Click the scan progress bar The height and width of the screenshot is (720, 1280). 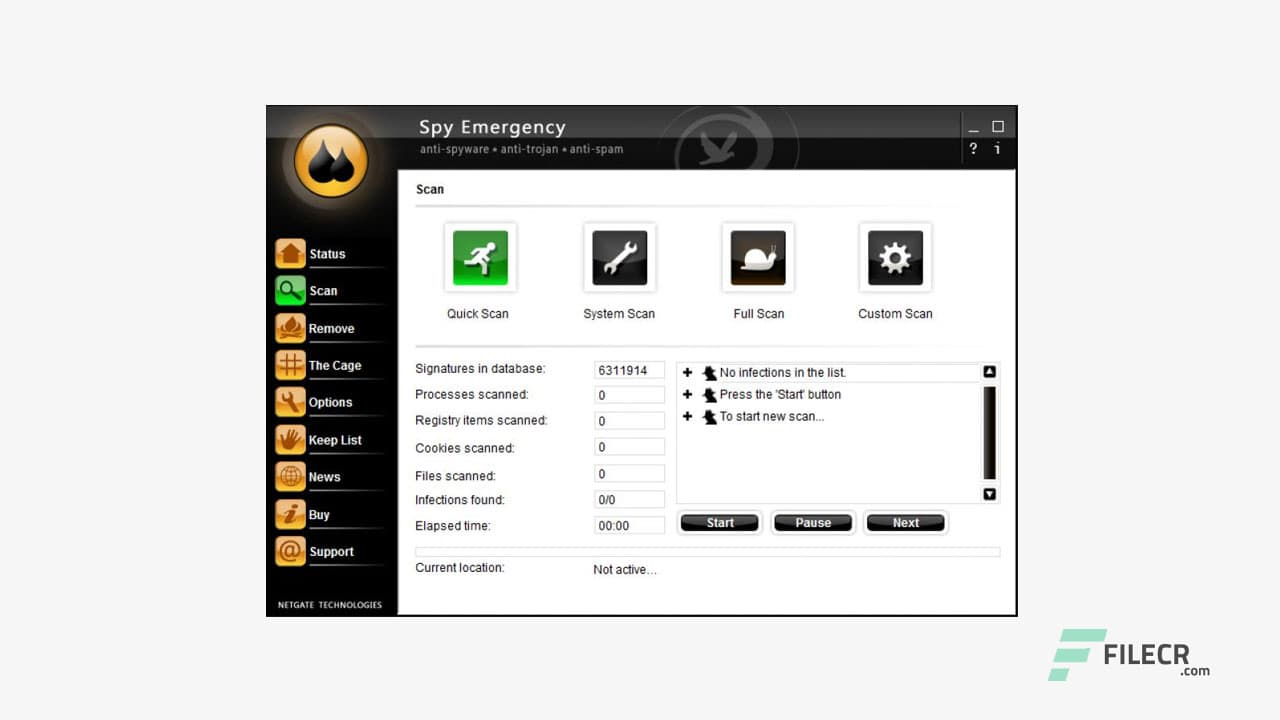tap(707, 551)
